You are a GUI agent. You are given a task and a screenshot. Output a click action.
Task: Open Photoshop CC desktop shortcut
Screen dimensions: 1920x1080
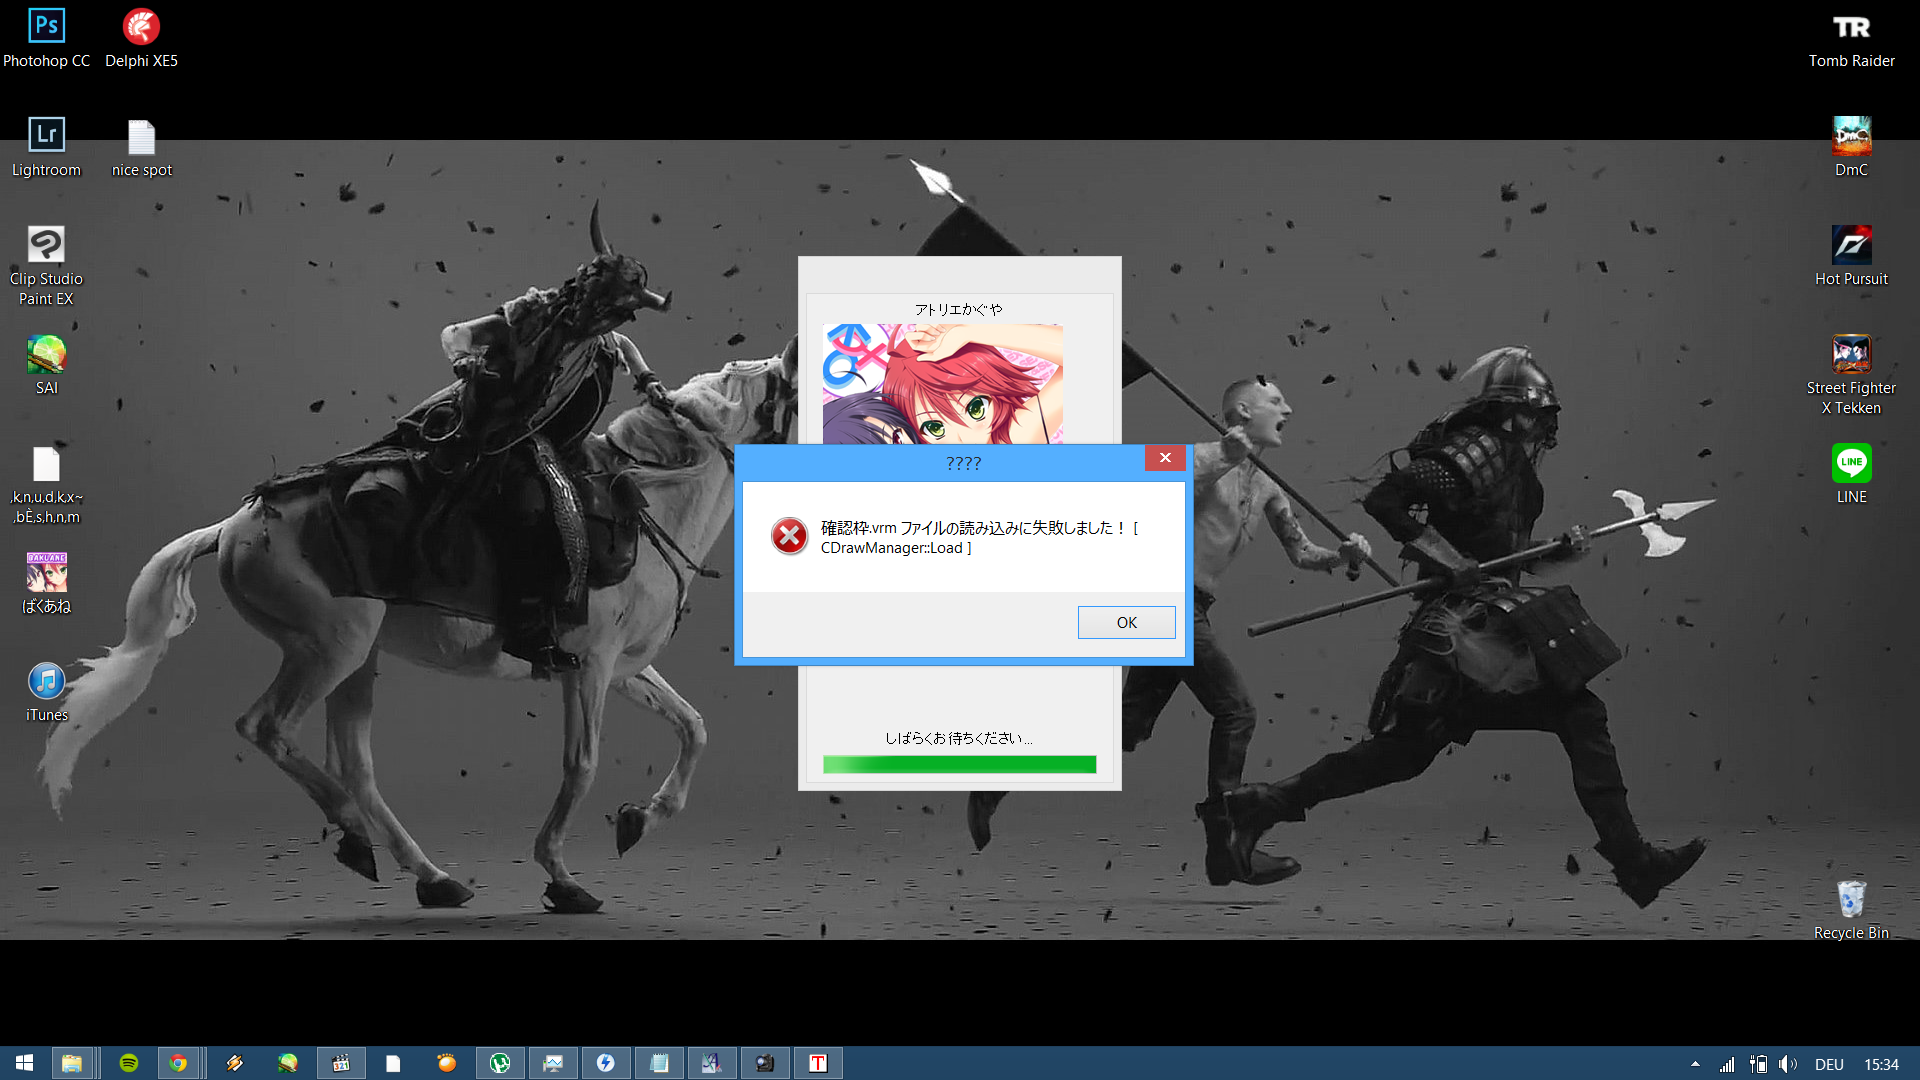point(46,27)
